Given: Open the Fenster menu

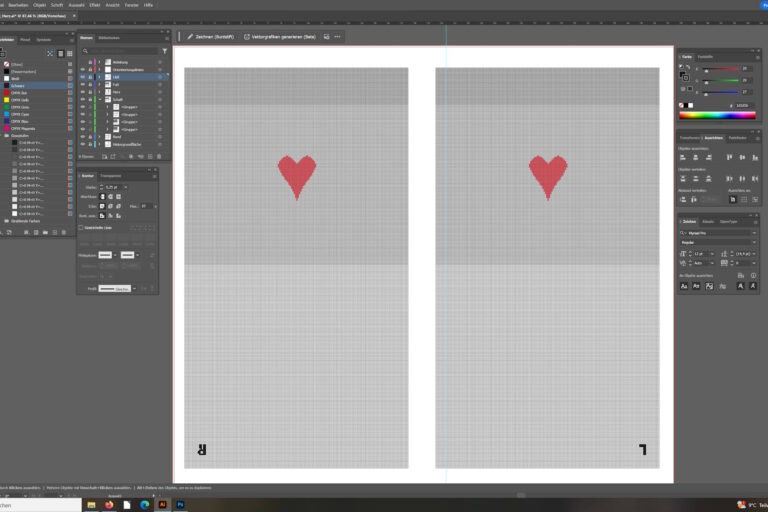Looking at the screenshot, I should (131, 5).
